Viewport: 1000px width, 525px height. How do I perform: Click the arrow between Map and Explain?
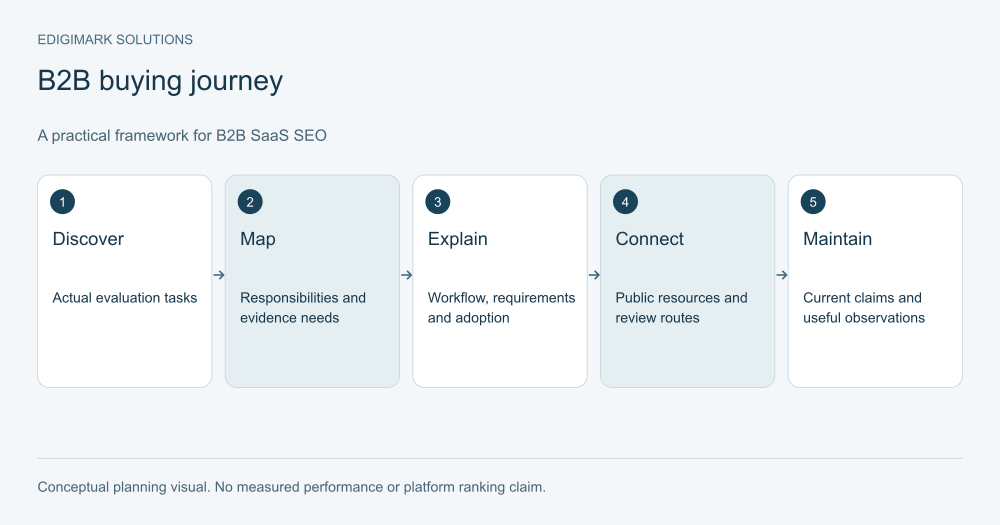point(406,275)
